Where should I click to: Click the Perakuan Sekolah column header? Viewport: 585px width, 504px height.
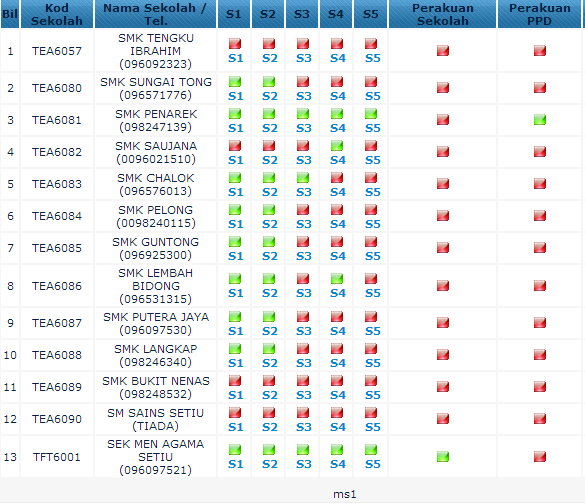pyautogui.click(x=442, y=14)
